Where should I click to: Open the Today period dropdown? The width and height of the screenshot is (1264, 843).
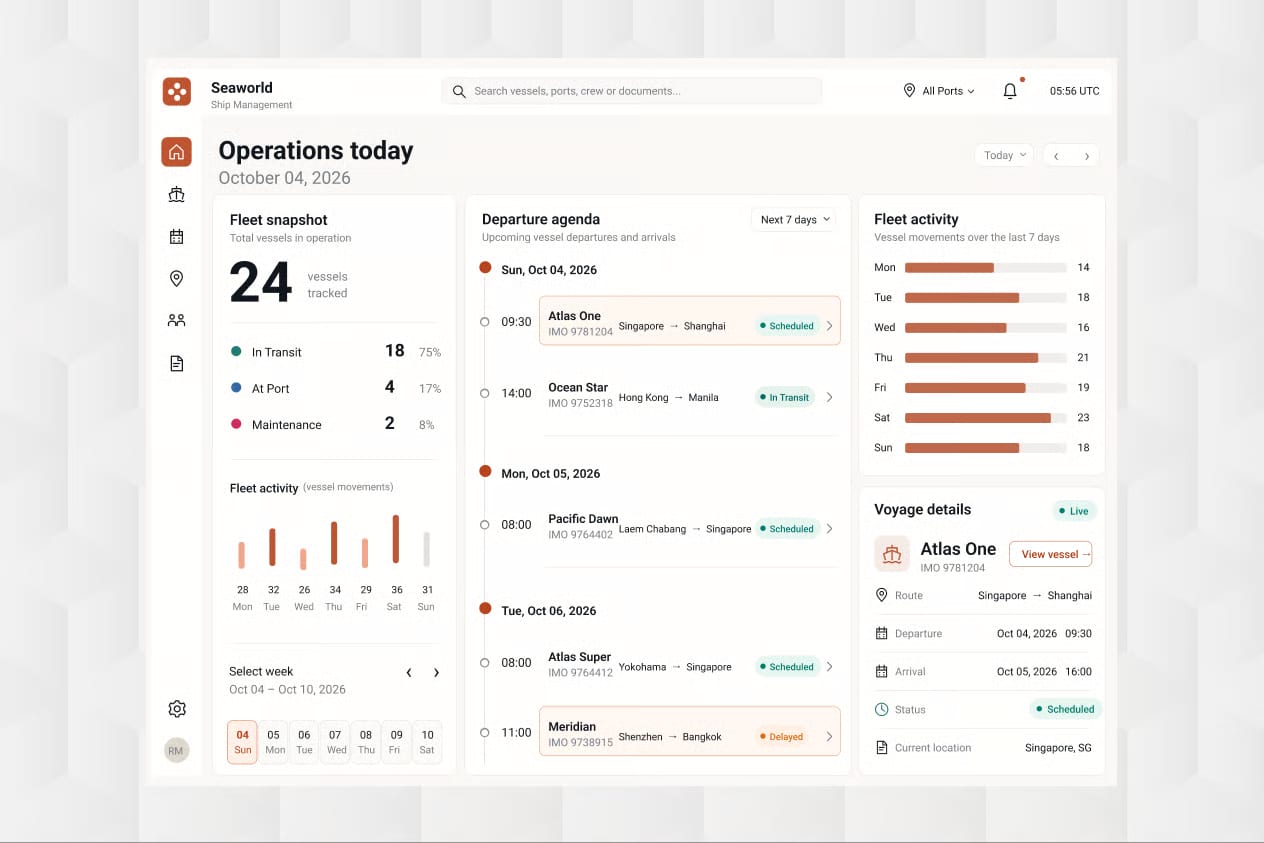click(1004, 155)
